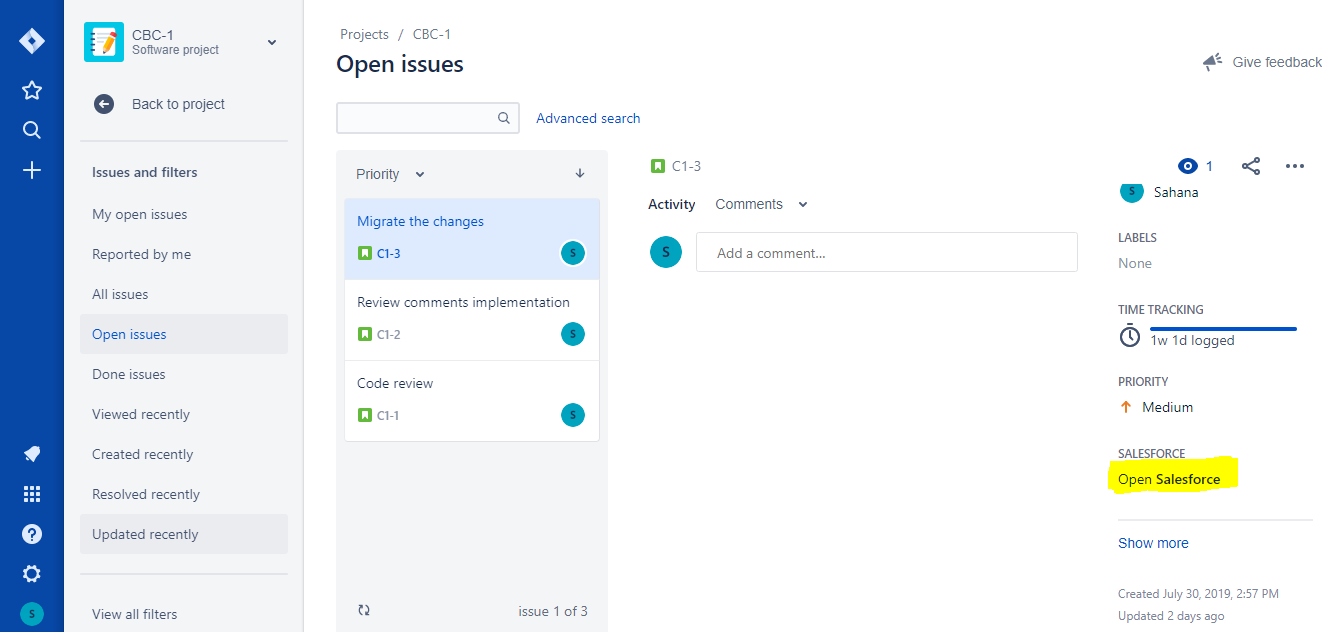Click the time tracking progress bar
This screenshot has height=632, width=1344.
1223,328
